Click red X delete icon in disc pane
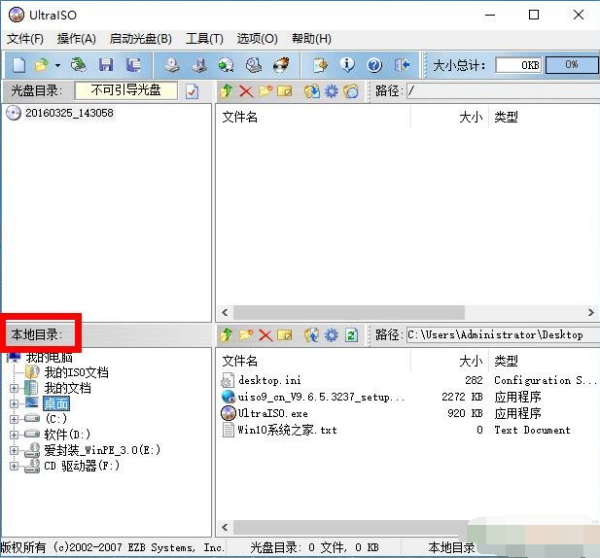Image resolution: width=600 pixels, height=558 pixels. point(245,91)
